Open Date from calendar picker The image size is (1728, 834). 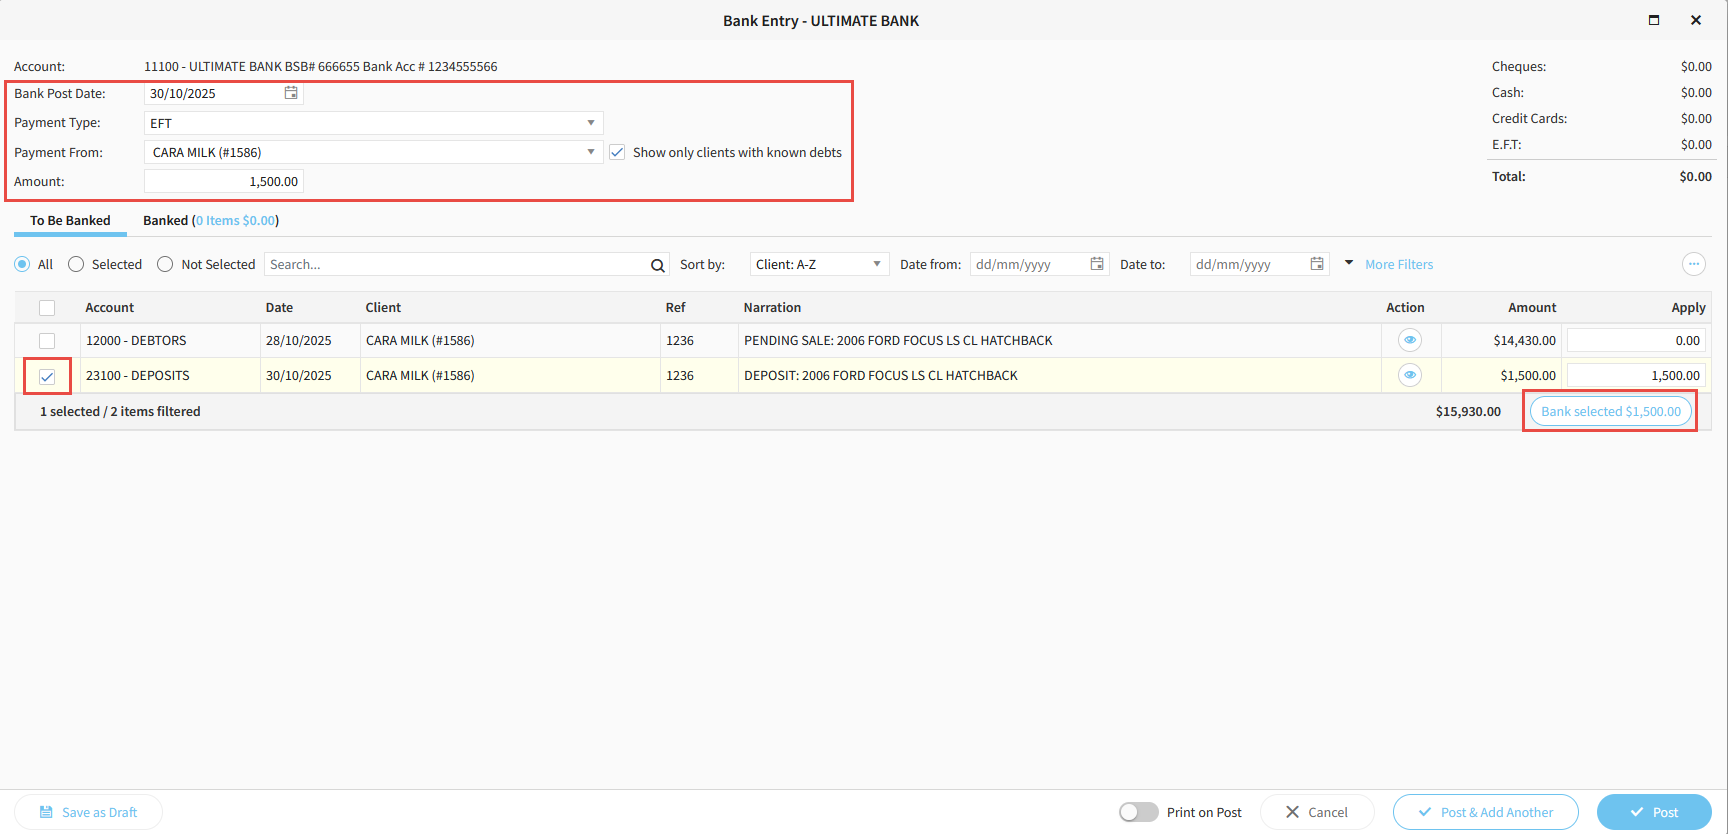pyautogui.click(x=1097, y=264)
